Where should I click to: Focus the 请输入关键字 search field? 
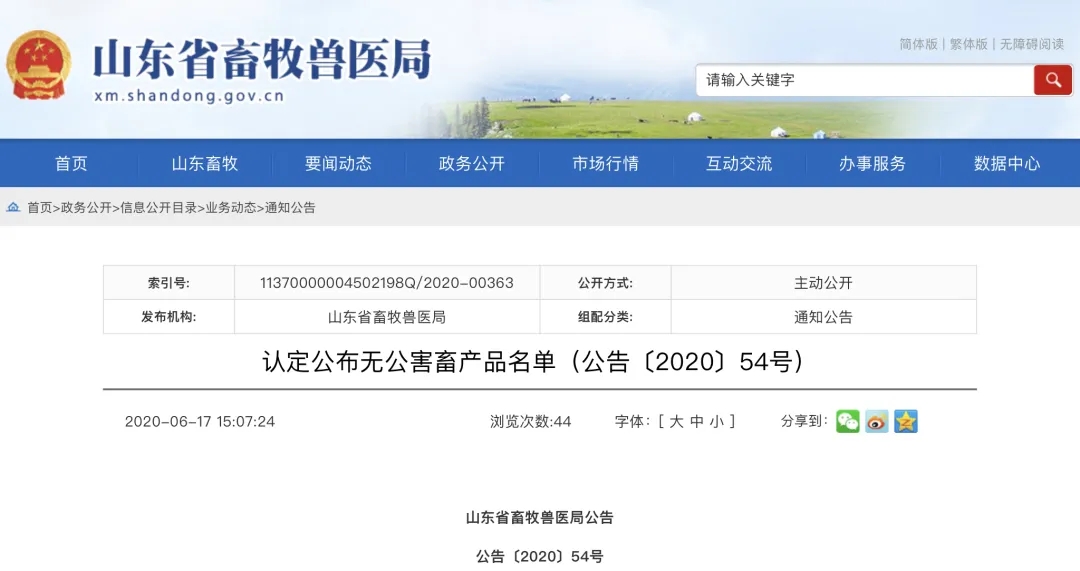pos(864,80)
